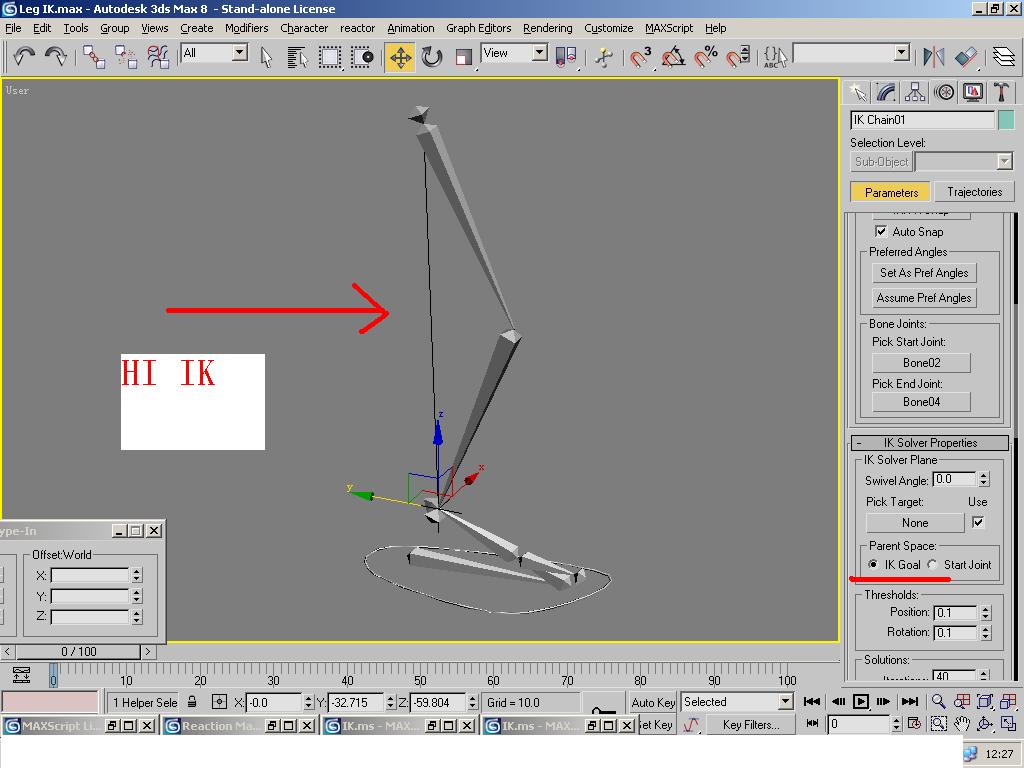Click the Bone02 start joint button
Viewport: 1024px width, 768px height.
tap(921, 362)
